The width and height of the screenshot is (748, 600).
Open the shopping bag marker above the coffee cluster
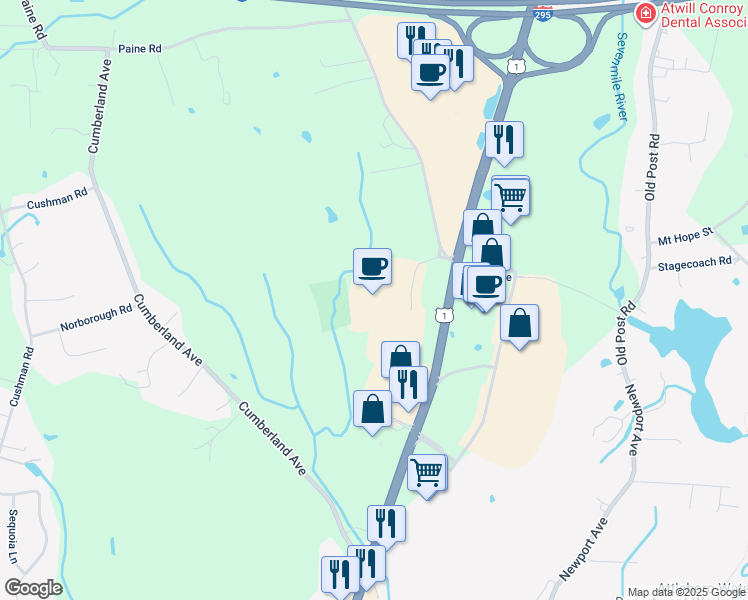pyautogui.click(x=492, y=253)
